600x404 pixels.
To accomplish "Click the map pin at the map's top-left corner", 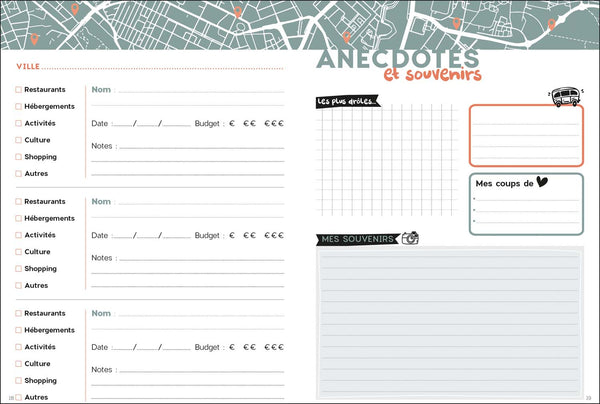I will tap(75, 9).
